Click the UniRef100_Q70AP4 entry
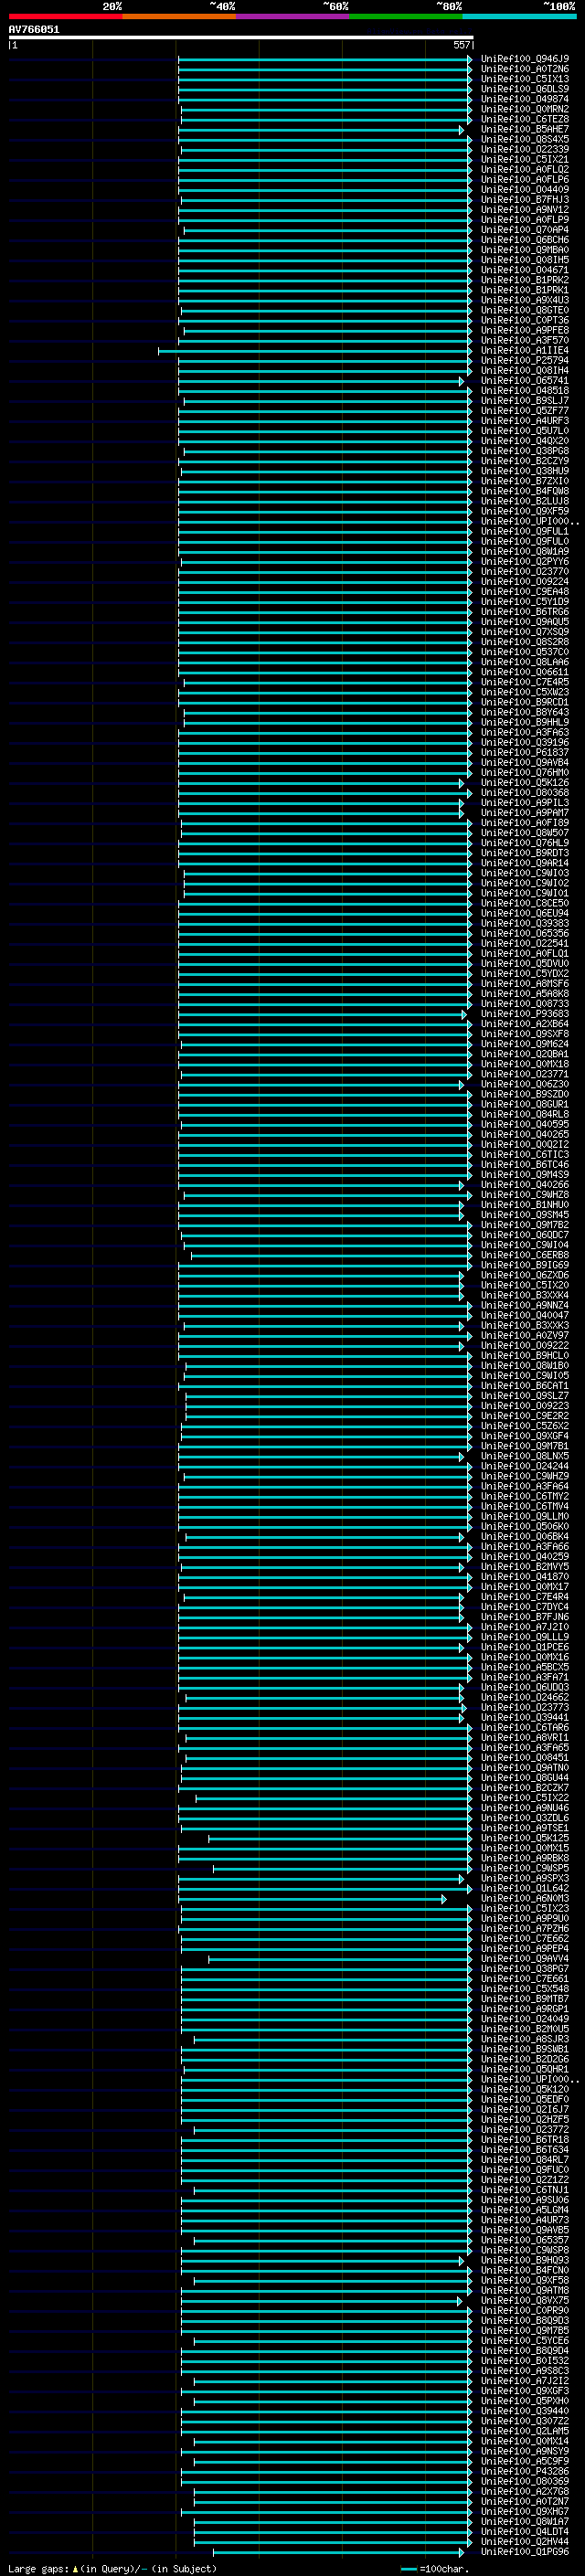This screenshot has height=2576, width=585. [x=525, y=229]
